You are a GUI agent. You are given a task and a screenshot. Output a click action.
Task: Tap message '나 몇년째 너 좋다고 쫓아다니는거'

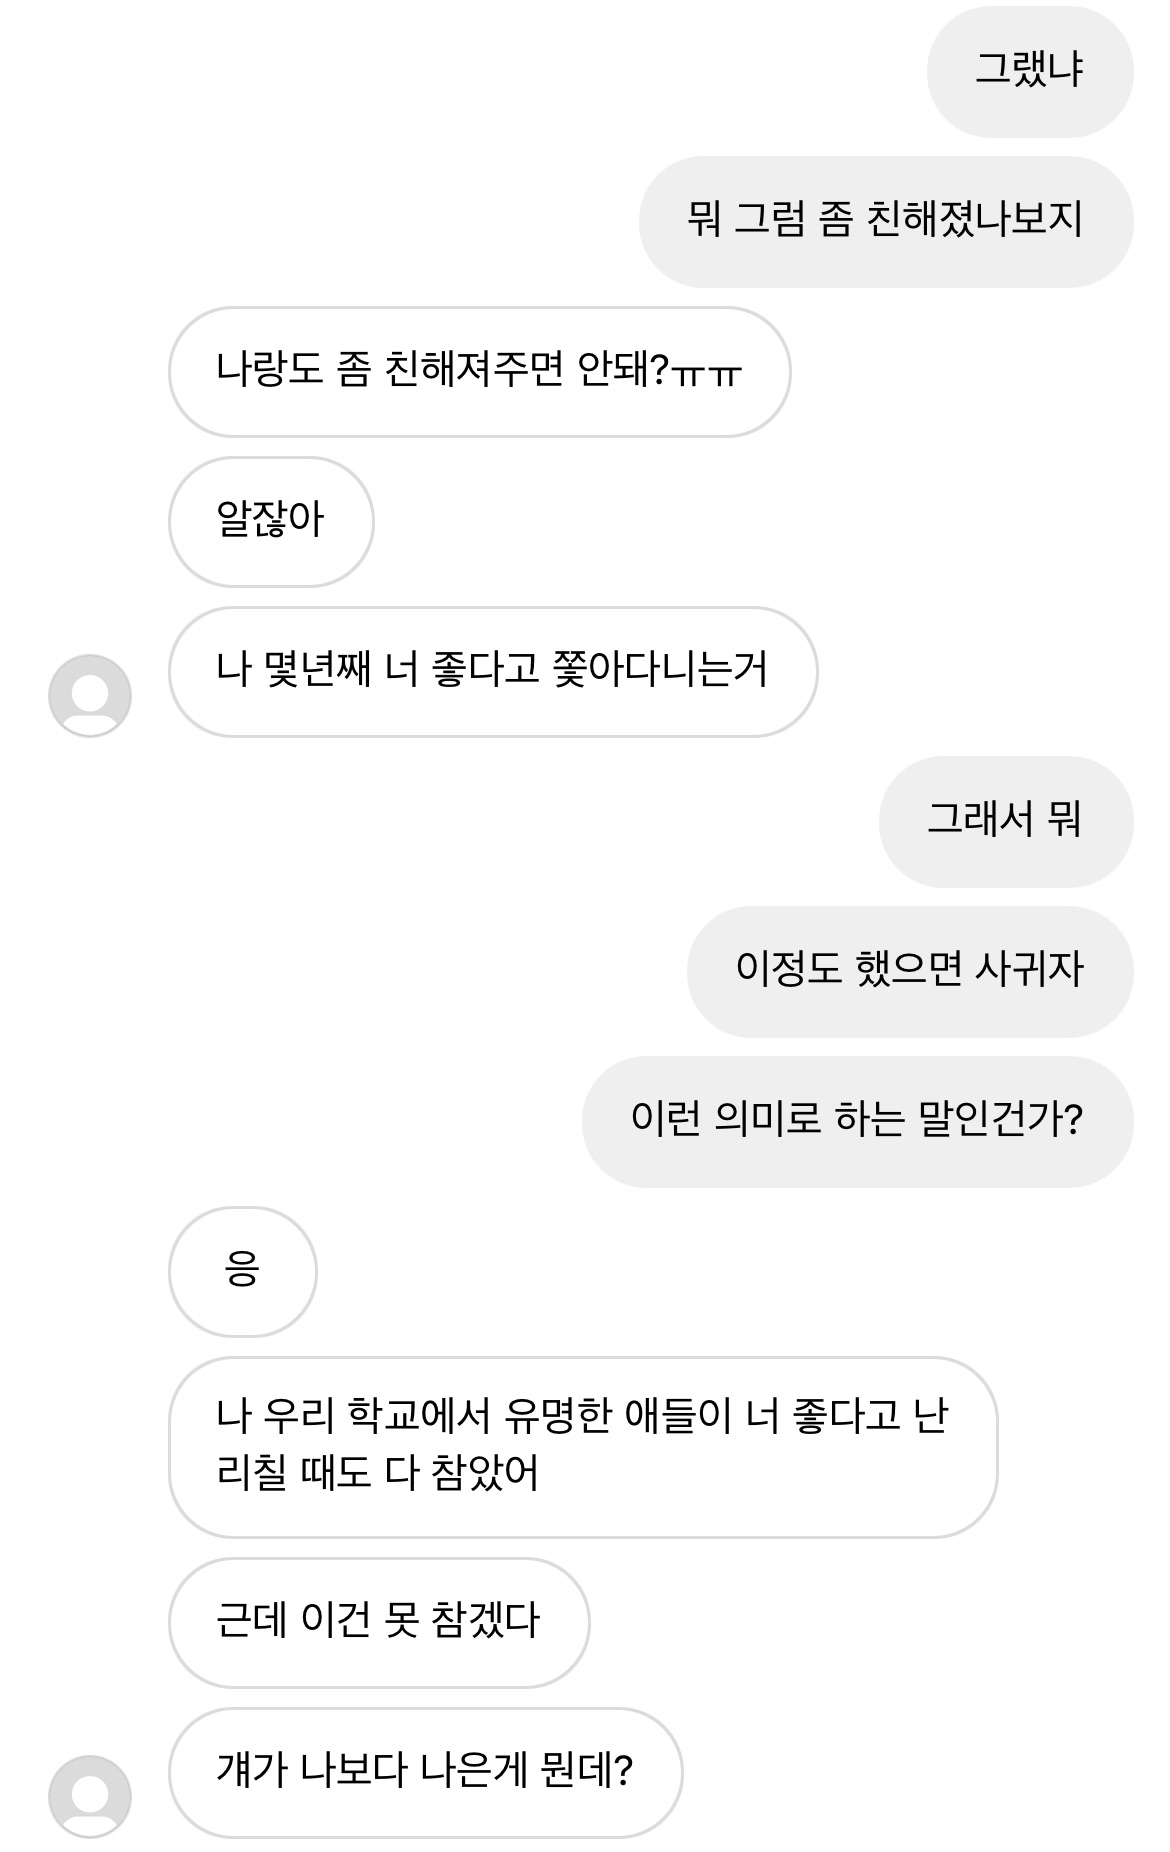tap(492, 671)
